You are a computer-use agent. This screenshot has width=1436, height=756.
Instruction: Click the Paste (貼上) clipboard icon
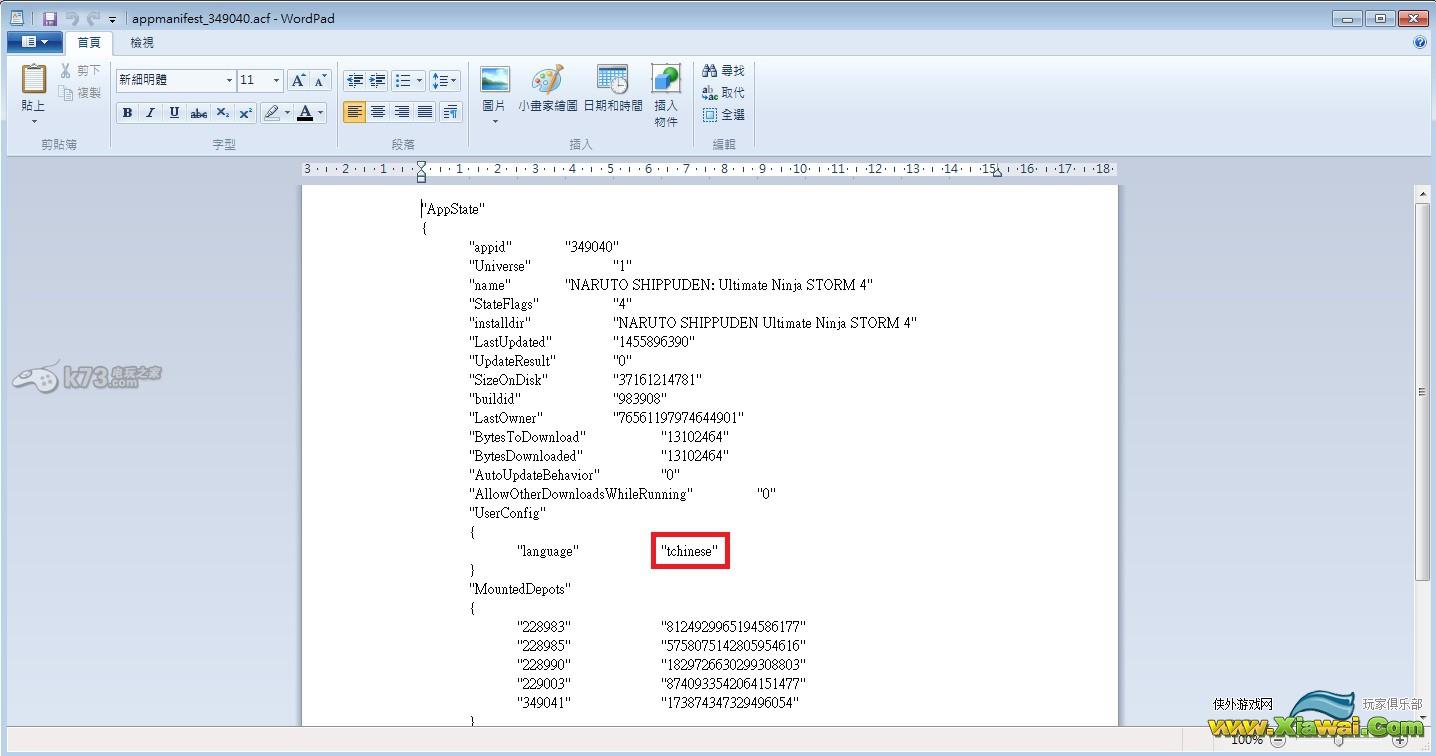33,79
